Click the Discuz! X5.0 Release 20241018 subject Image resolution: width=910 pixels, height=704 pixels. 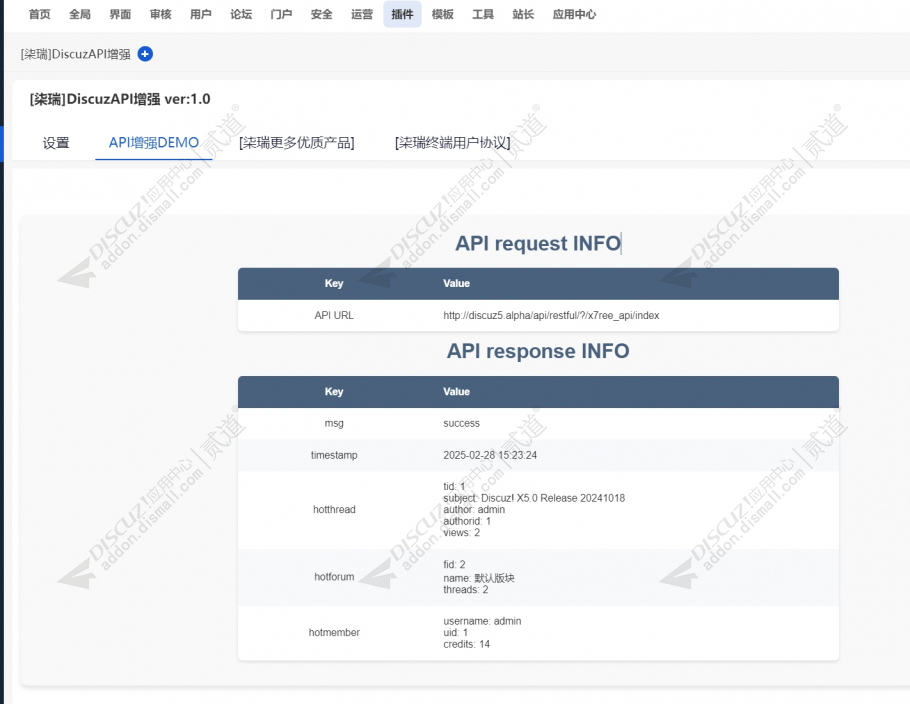tap(553, 498)
